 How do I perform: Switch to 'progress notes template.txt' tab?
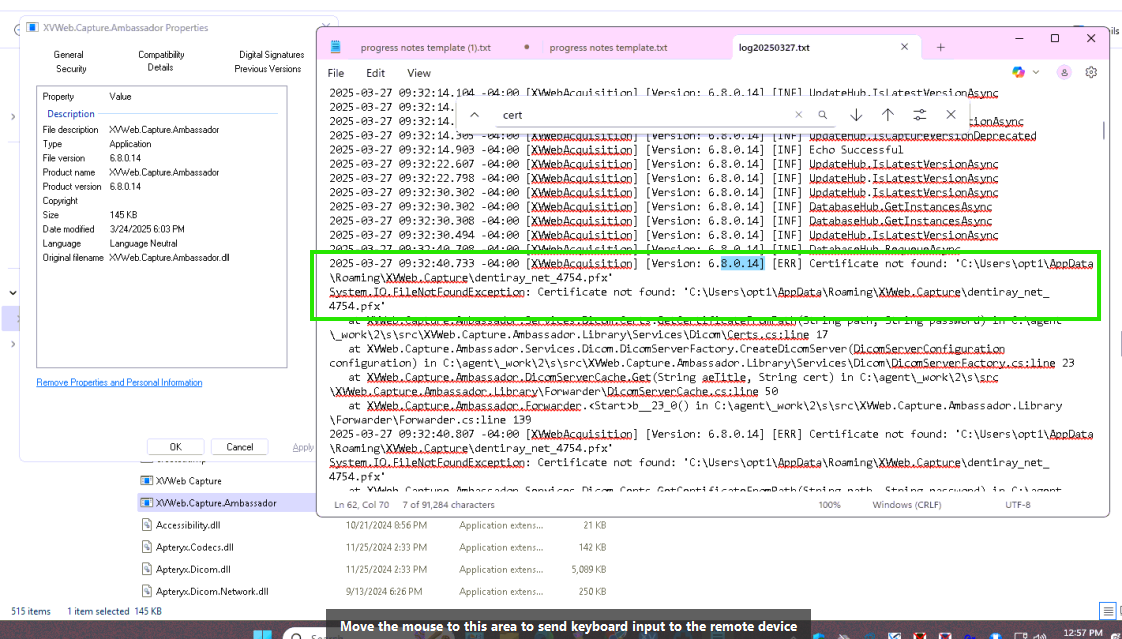[x=608, y=48]
